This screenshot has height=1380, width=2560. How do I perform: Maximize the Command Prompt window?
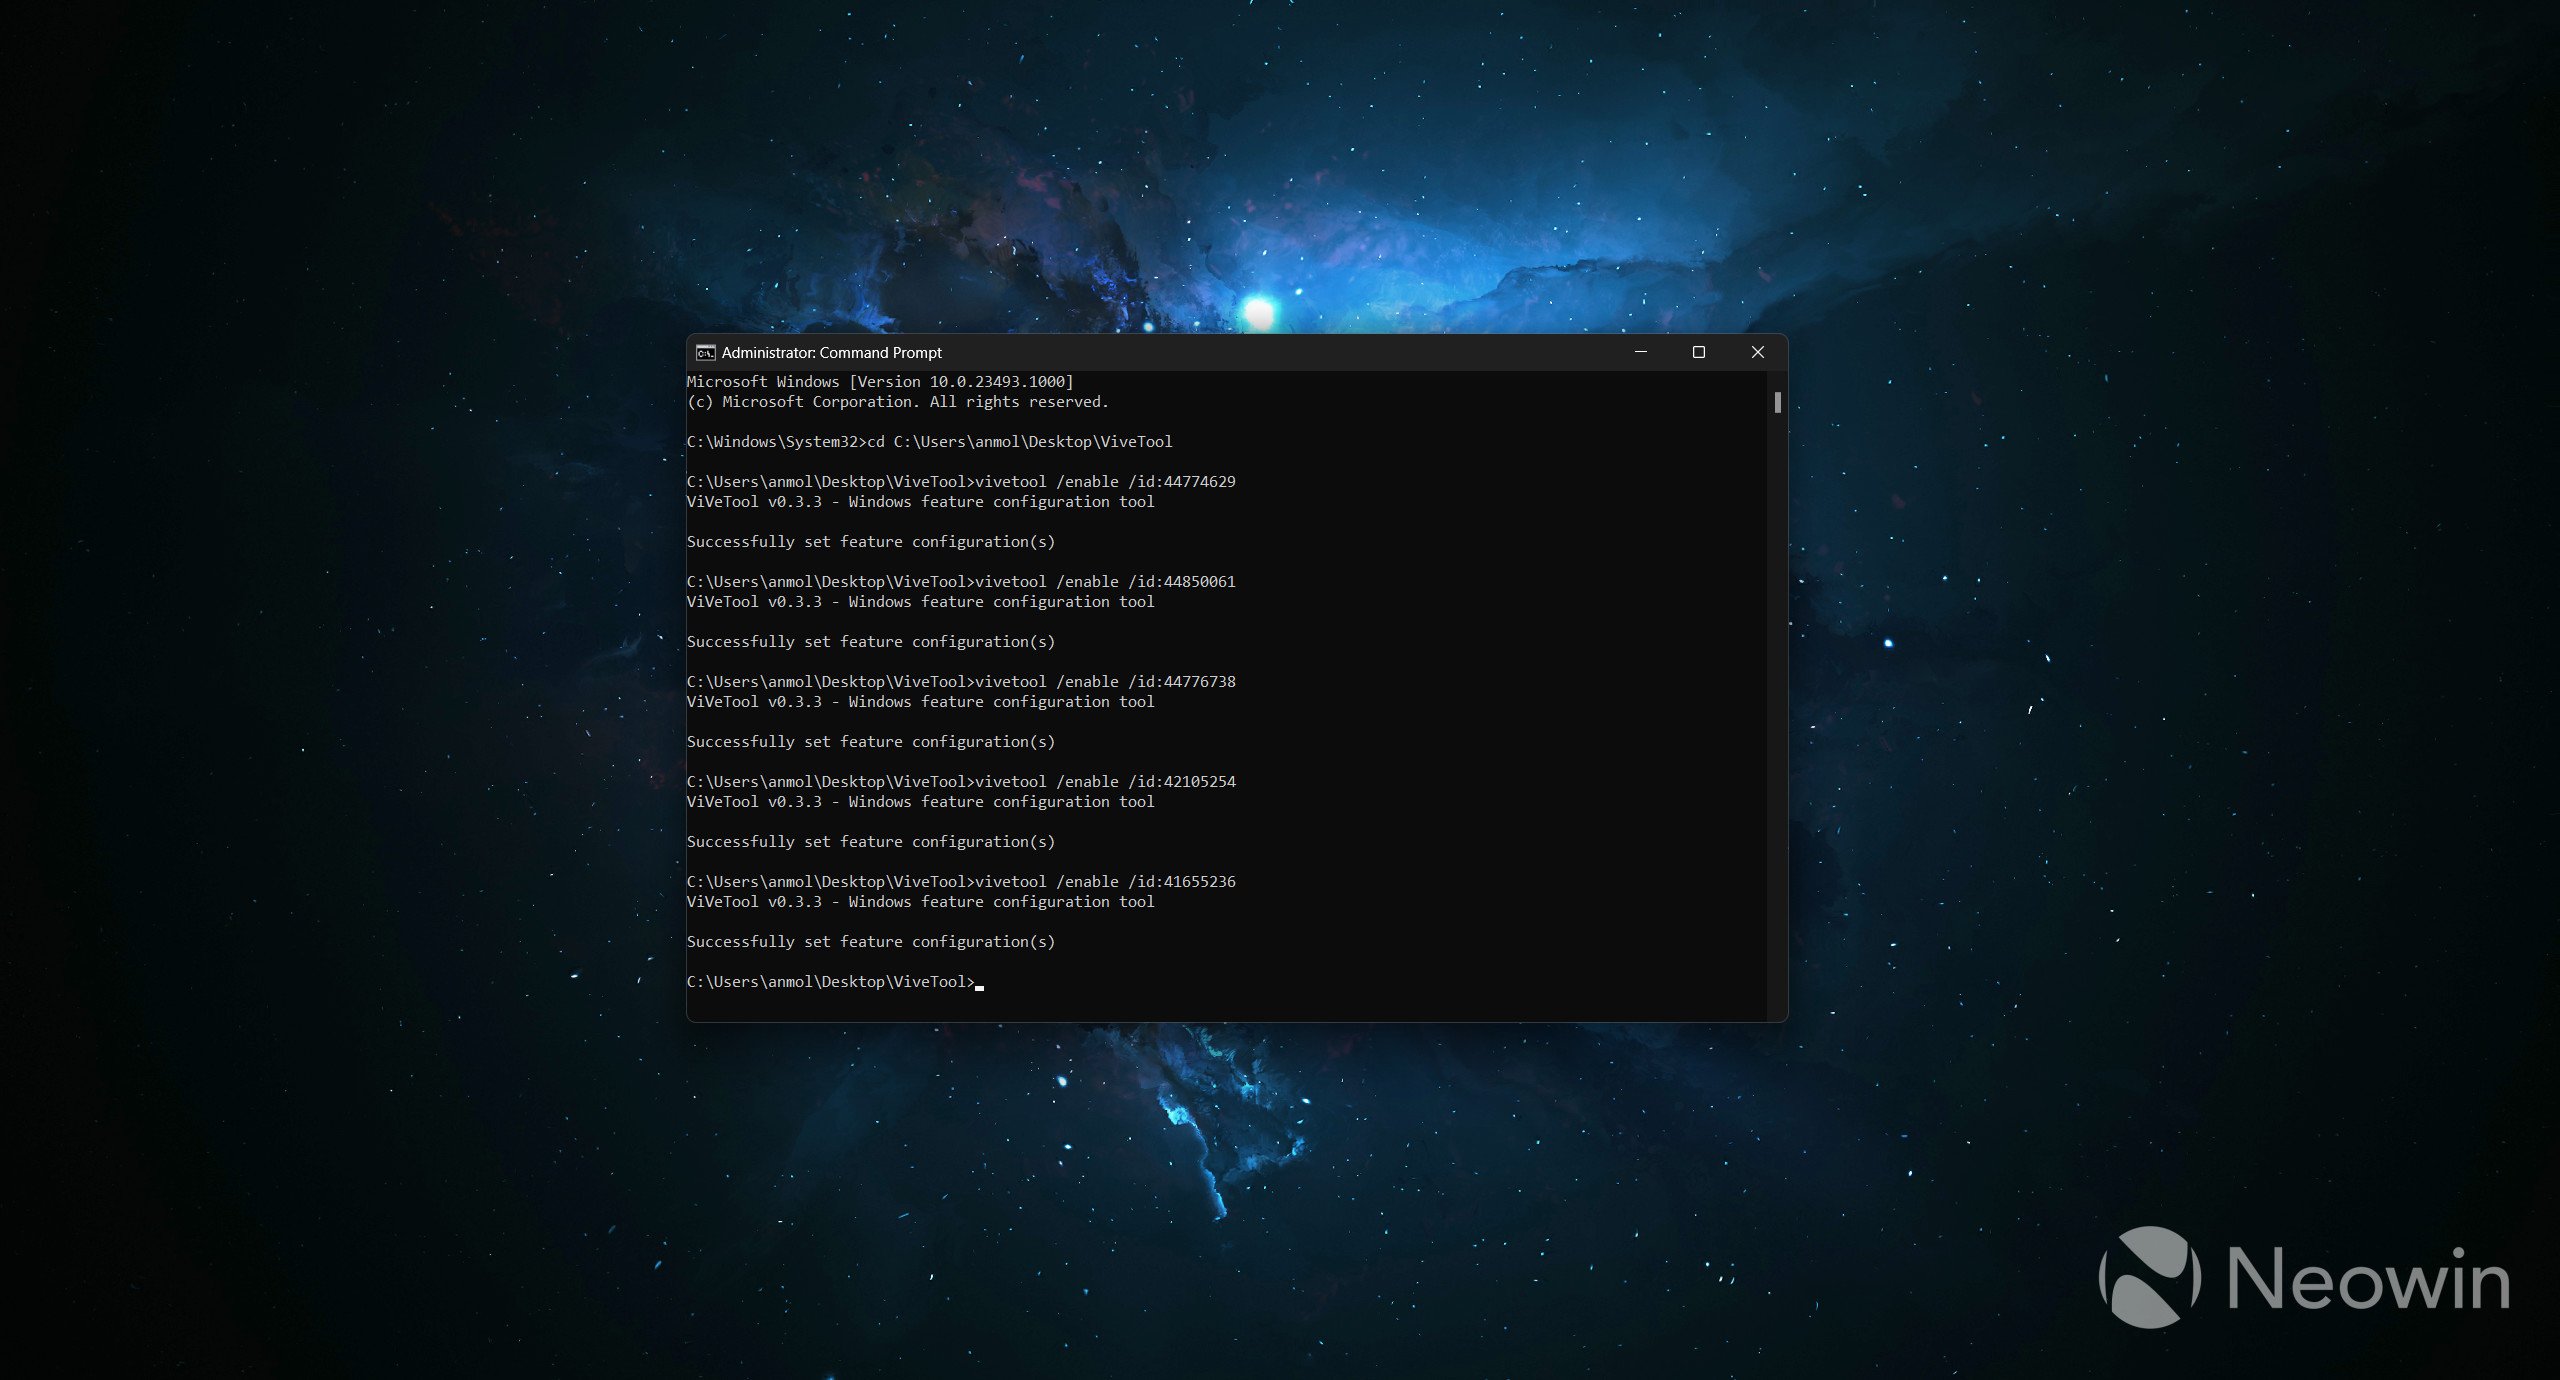coord(1698,352)
